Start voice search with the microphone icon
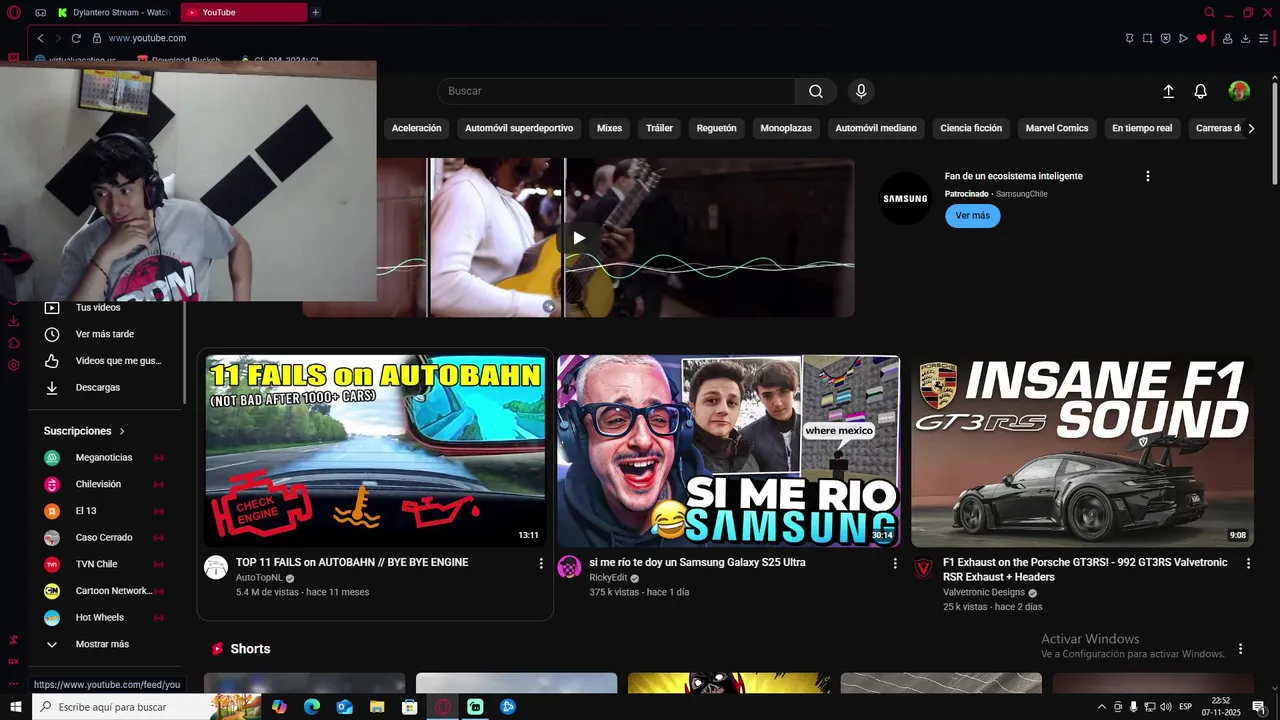Screen dimensions: 1280x720 tap(861, 91)
